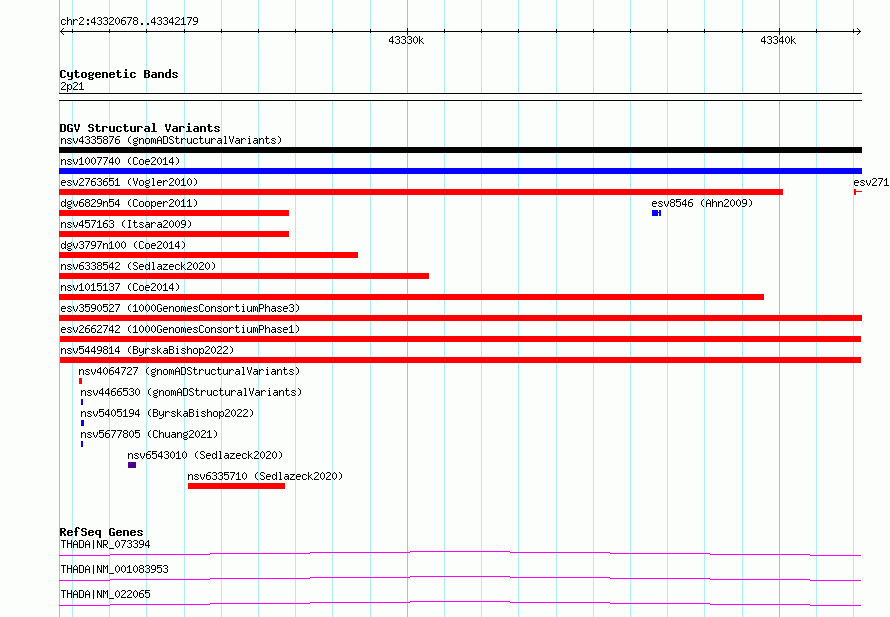Click the nsv457163 red bar

point(174,234)
